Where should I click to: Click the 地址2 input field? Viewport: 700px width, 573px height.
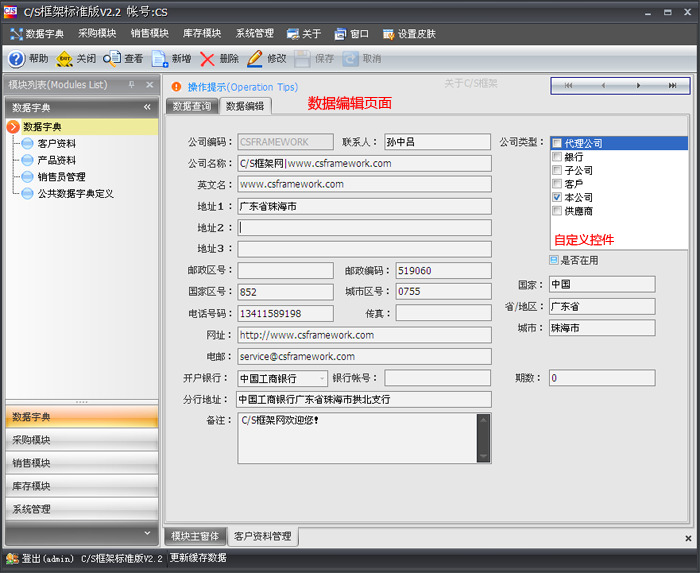coord(364,228)
